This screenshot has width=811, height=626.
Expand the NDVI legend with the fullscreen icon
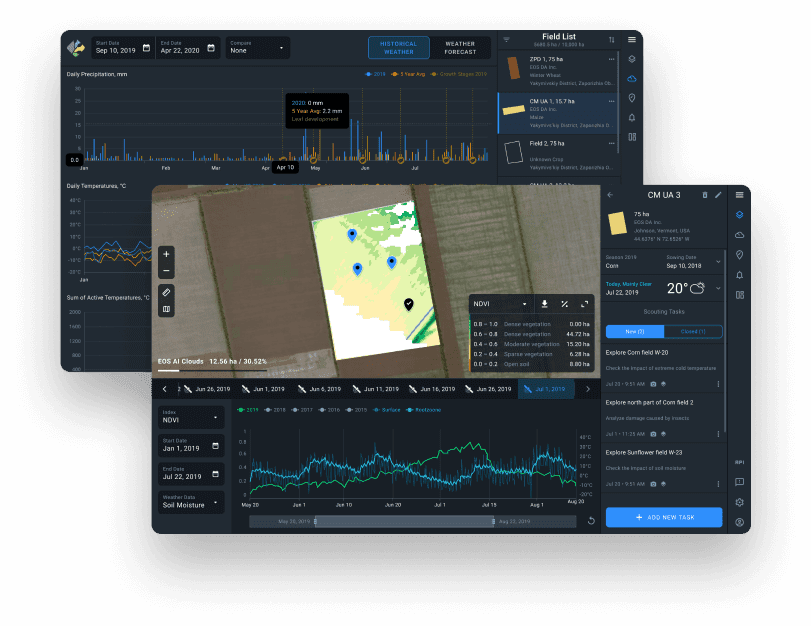[x=584, y=304]
